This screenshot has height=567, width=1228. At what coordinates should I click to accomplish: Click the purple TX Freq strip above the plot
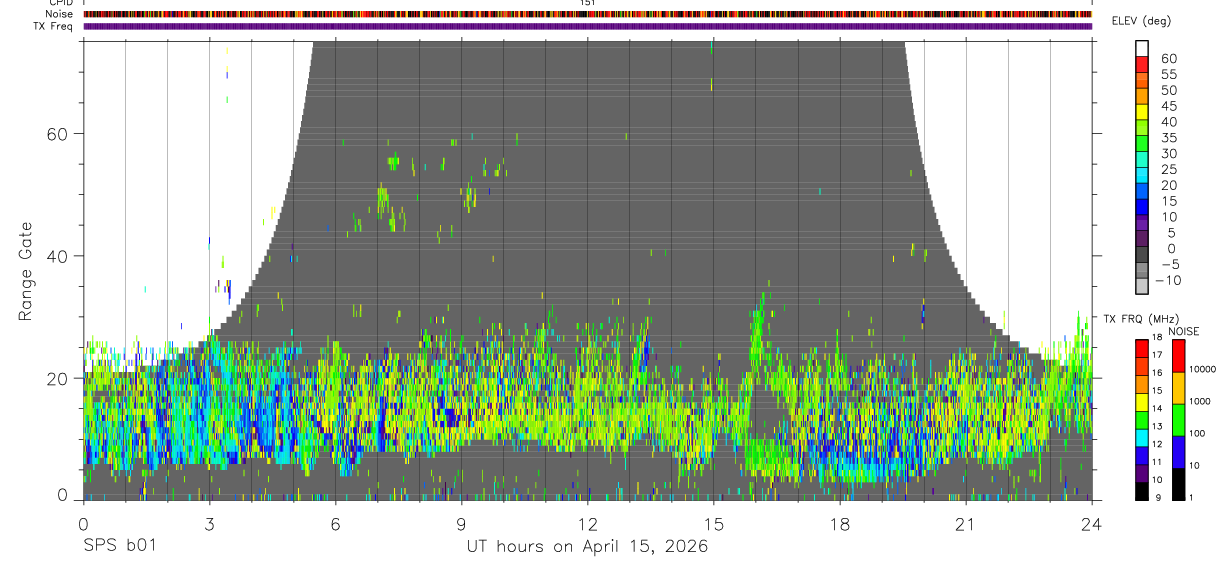point(587,26)
